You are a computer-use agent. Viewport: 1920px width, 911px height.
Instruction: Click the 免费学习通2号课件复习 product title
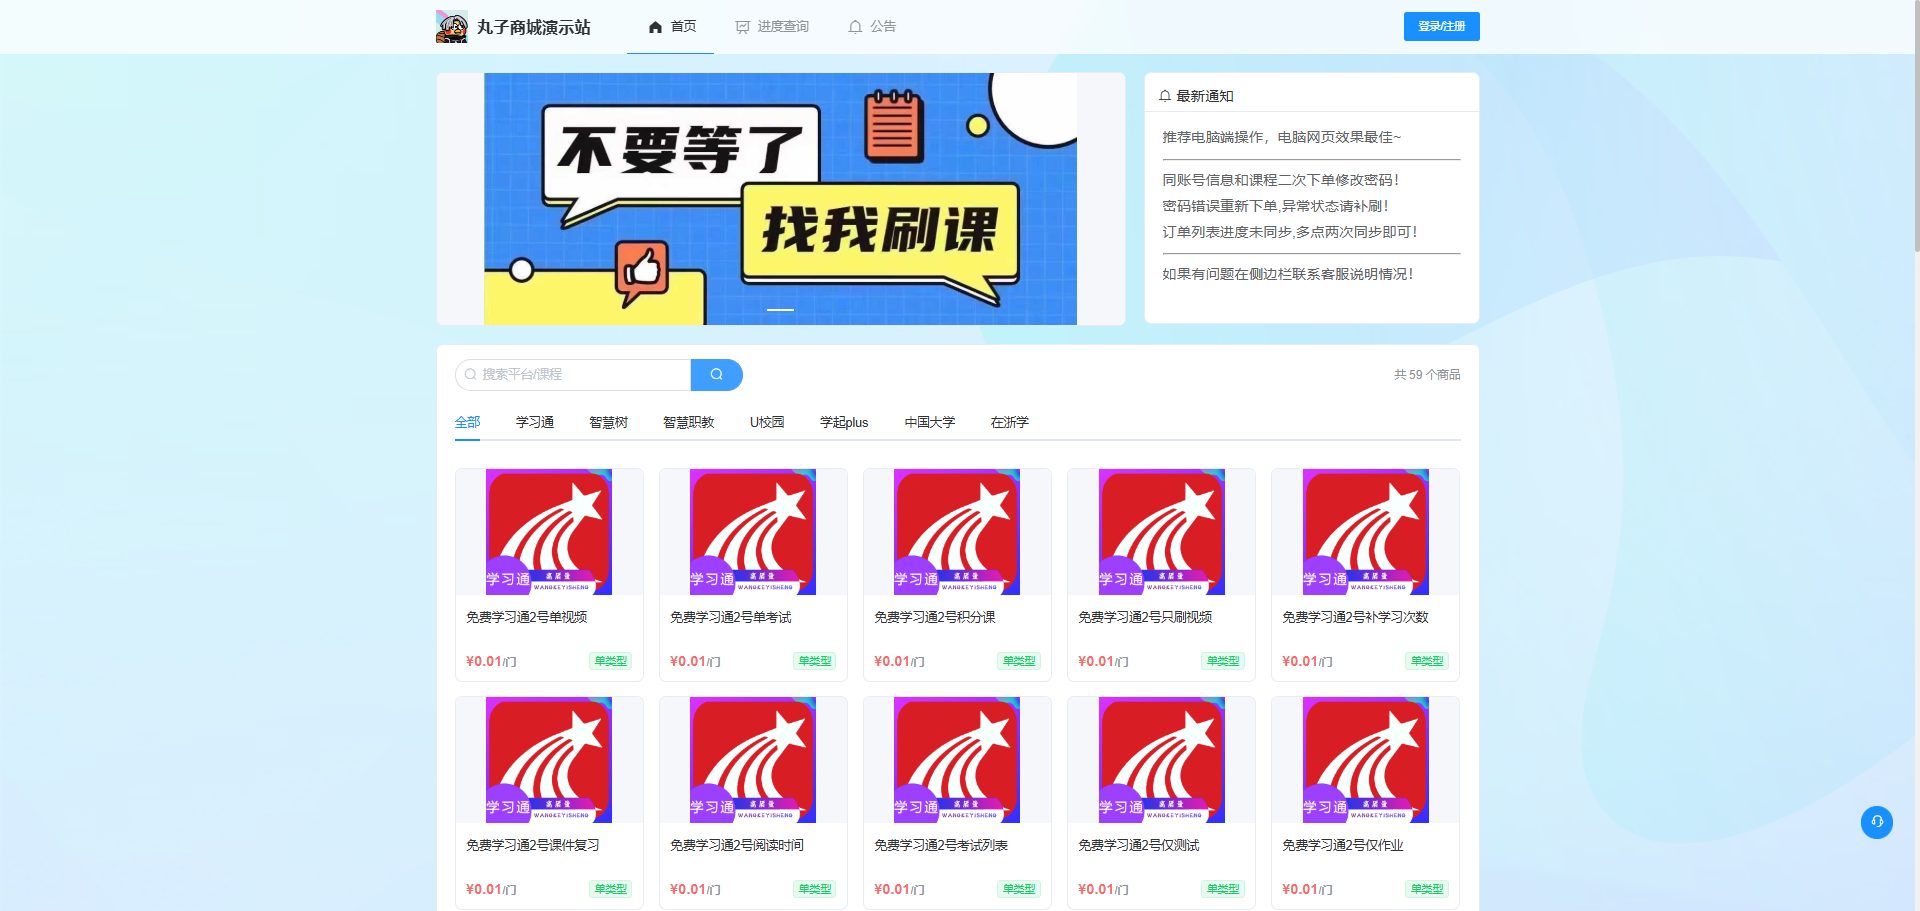click(533, 846)
